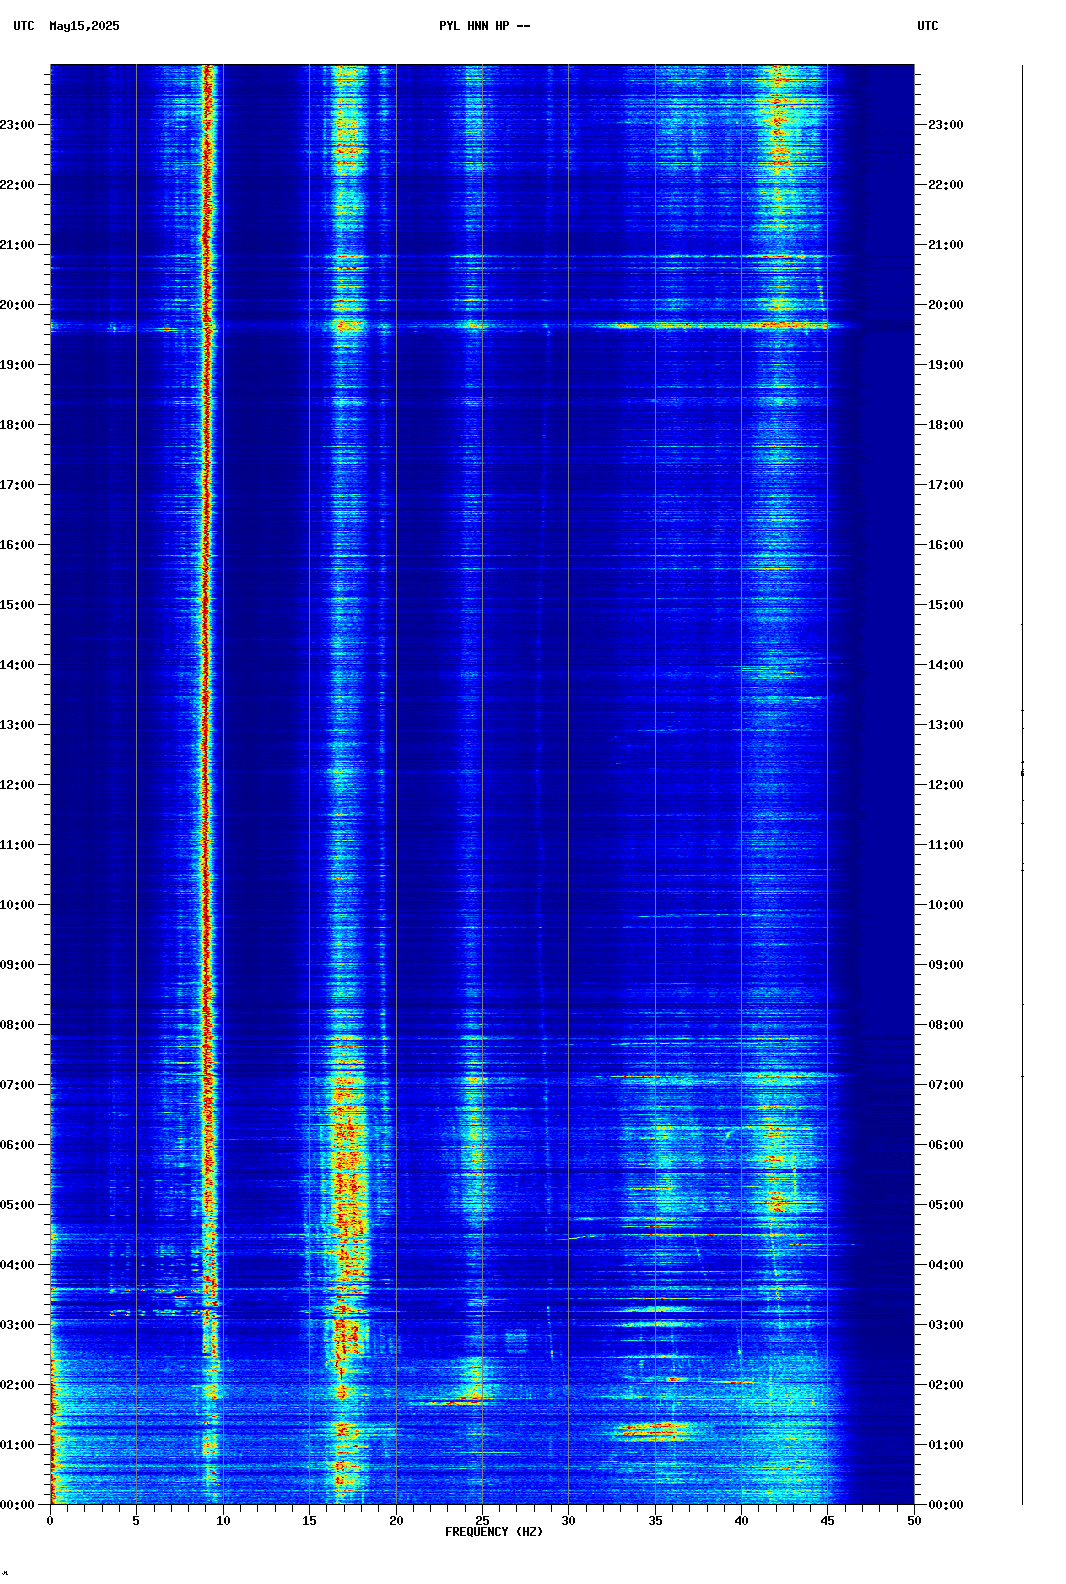
Task: Click '03:00' on the right time axis
Action: (x=946, y=1325)
